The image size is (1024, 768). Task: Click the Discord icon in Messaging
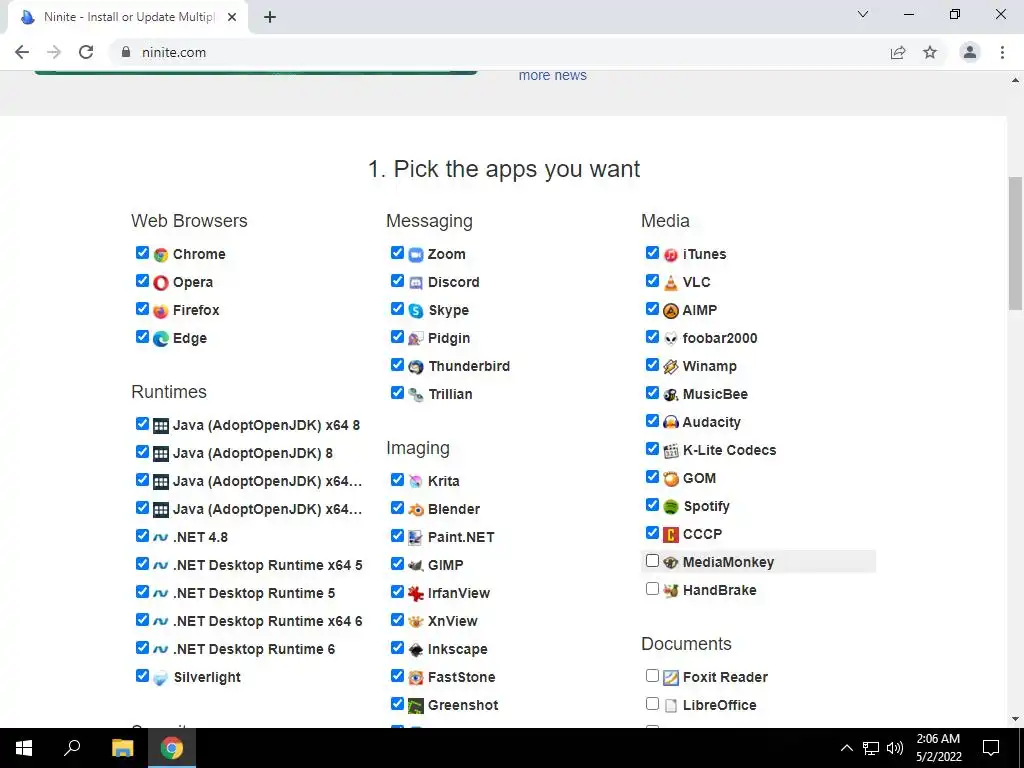(416, 283)
